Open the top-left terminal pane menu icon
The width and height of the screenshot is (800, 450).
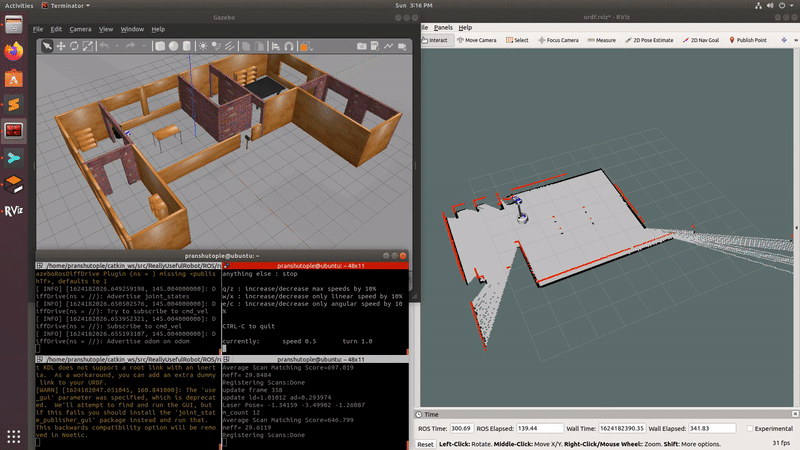(x=39, y=266)
